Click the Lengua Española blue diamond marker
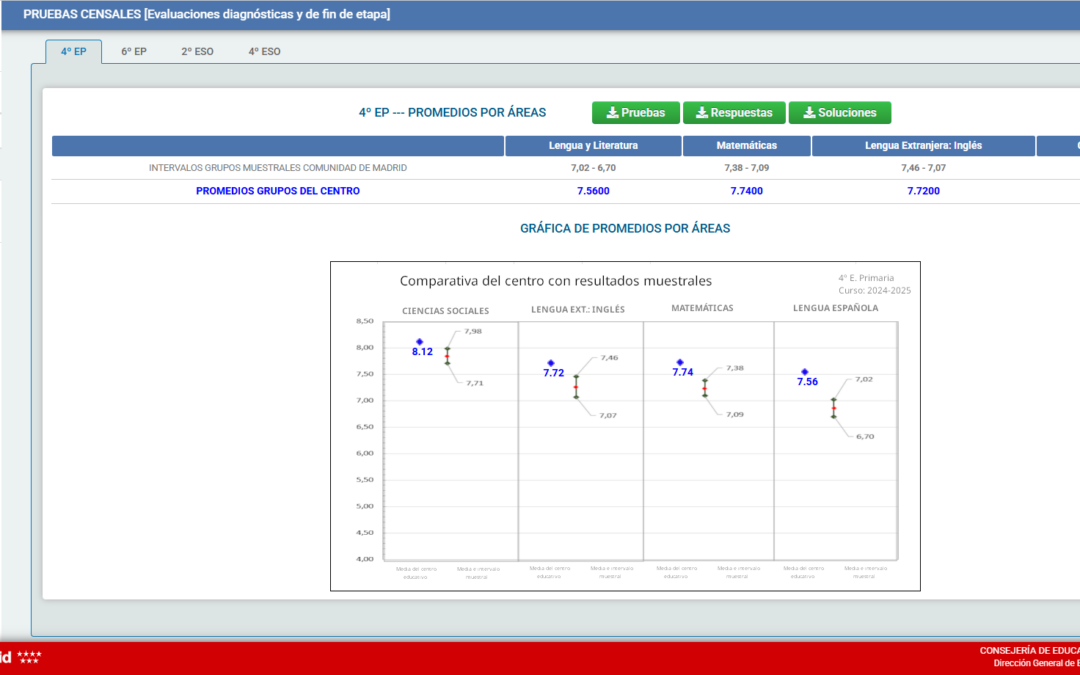1080x675 pixels. pyautogui.click(x=805, y=372)
